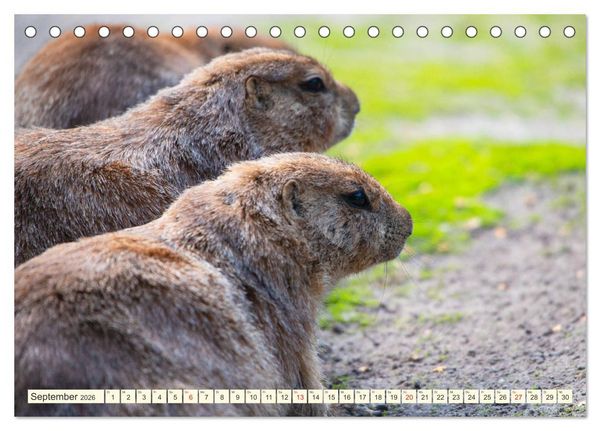Image resolution: width=600 pixels, height=431 pixels.
Task: Choose day 29 in the date row
Action: pos(550,397)
